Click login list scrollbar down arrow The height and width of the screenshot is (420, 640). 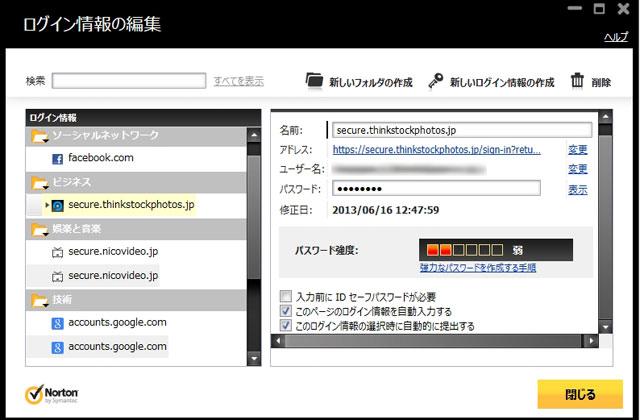(x=254, y=359)
